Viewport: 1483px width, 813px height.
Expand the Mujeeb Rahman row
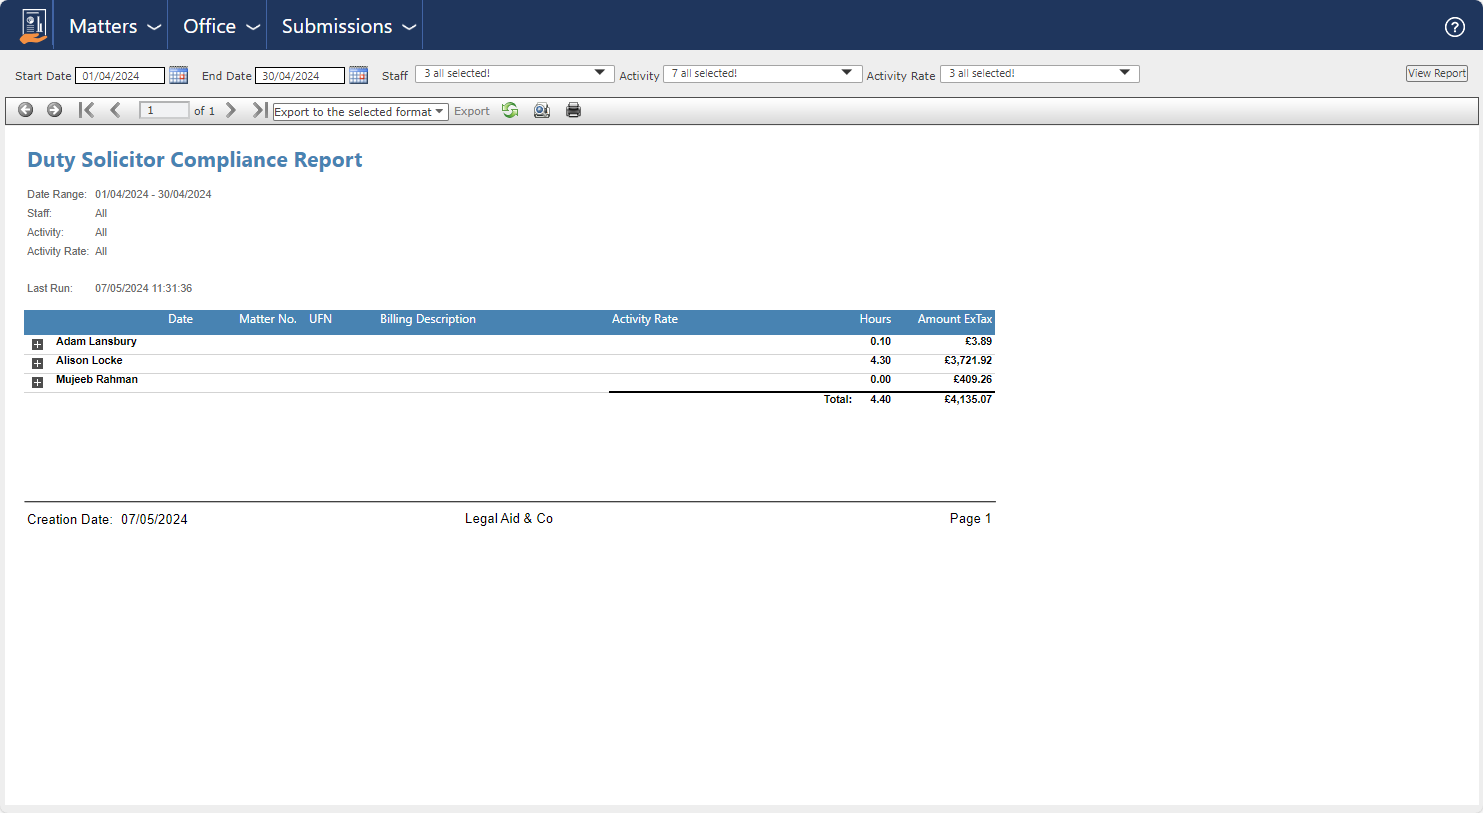[x=37, y=382]
